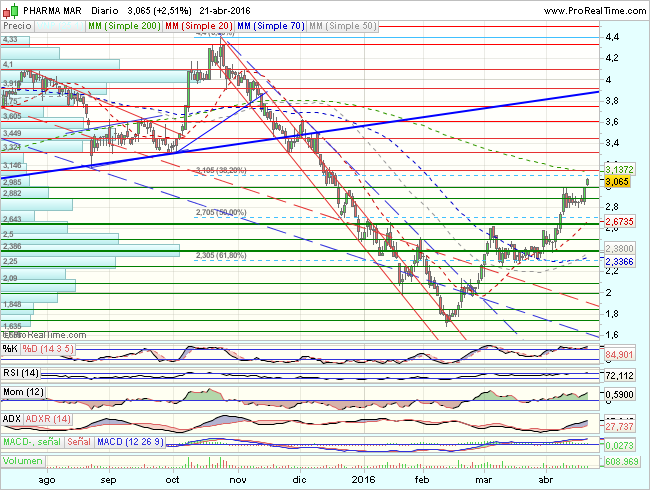
Task: Click the abr month on time axis
Action: coord(546,480)
